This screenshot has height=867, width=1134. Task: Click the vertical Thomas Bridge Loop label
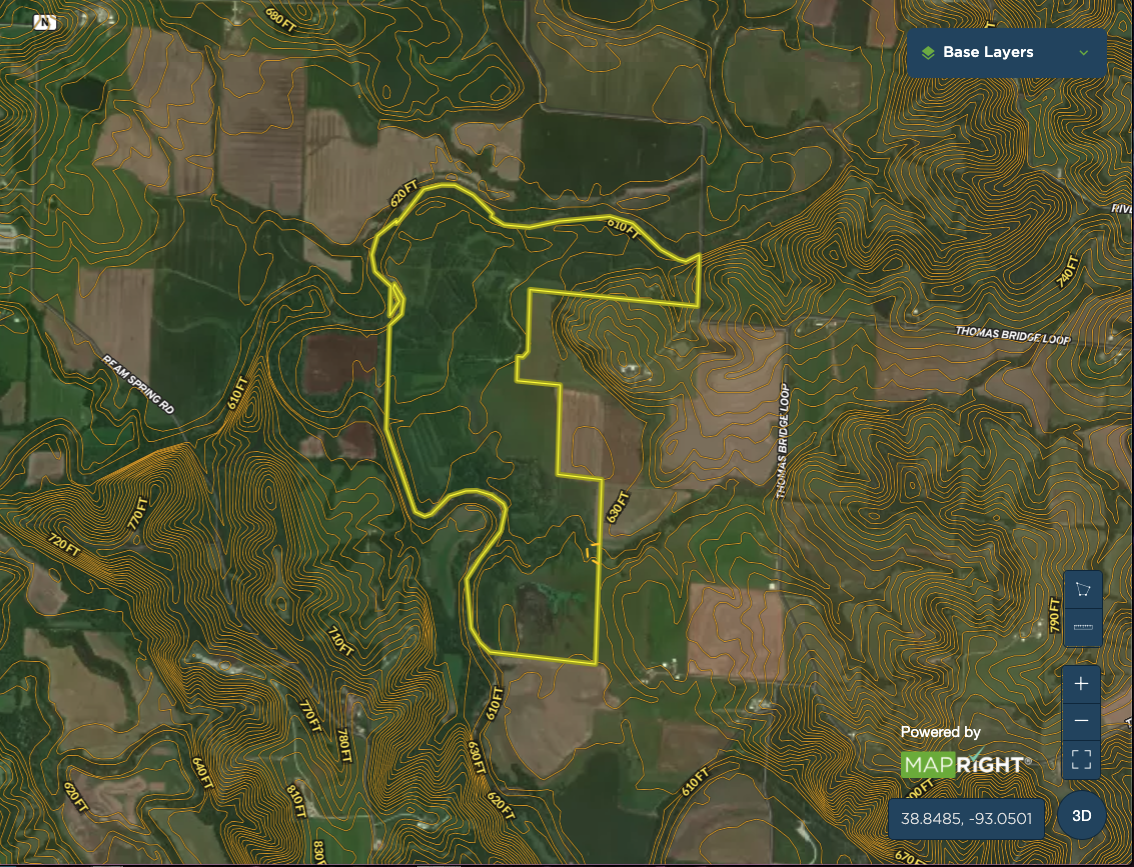click(783, 441)
